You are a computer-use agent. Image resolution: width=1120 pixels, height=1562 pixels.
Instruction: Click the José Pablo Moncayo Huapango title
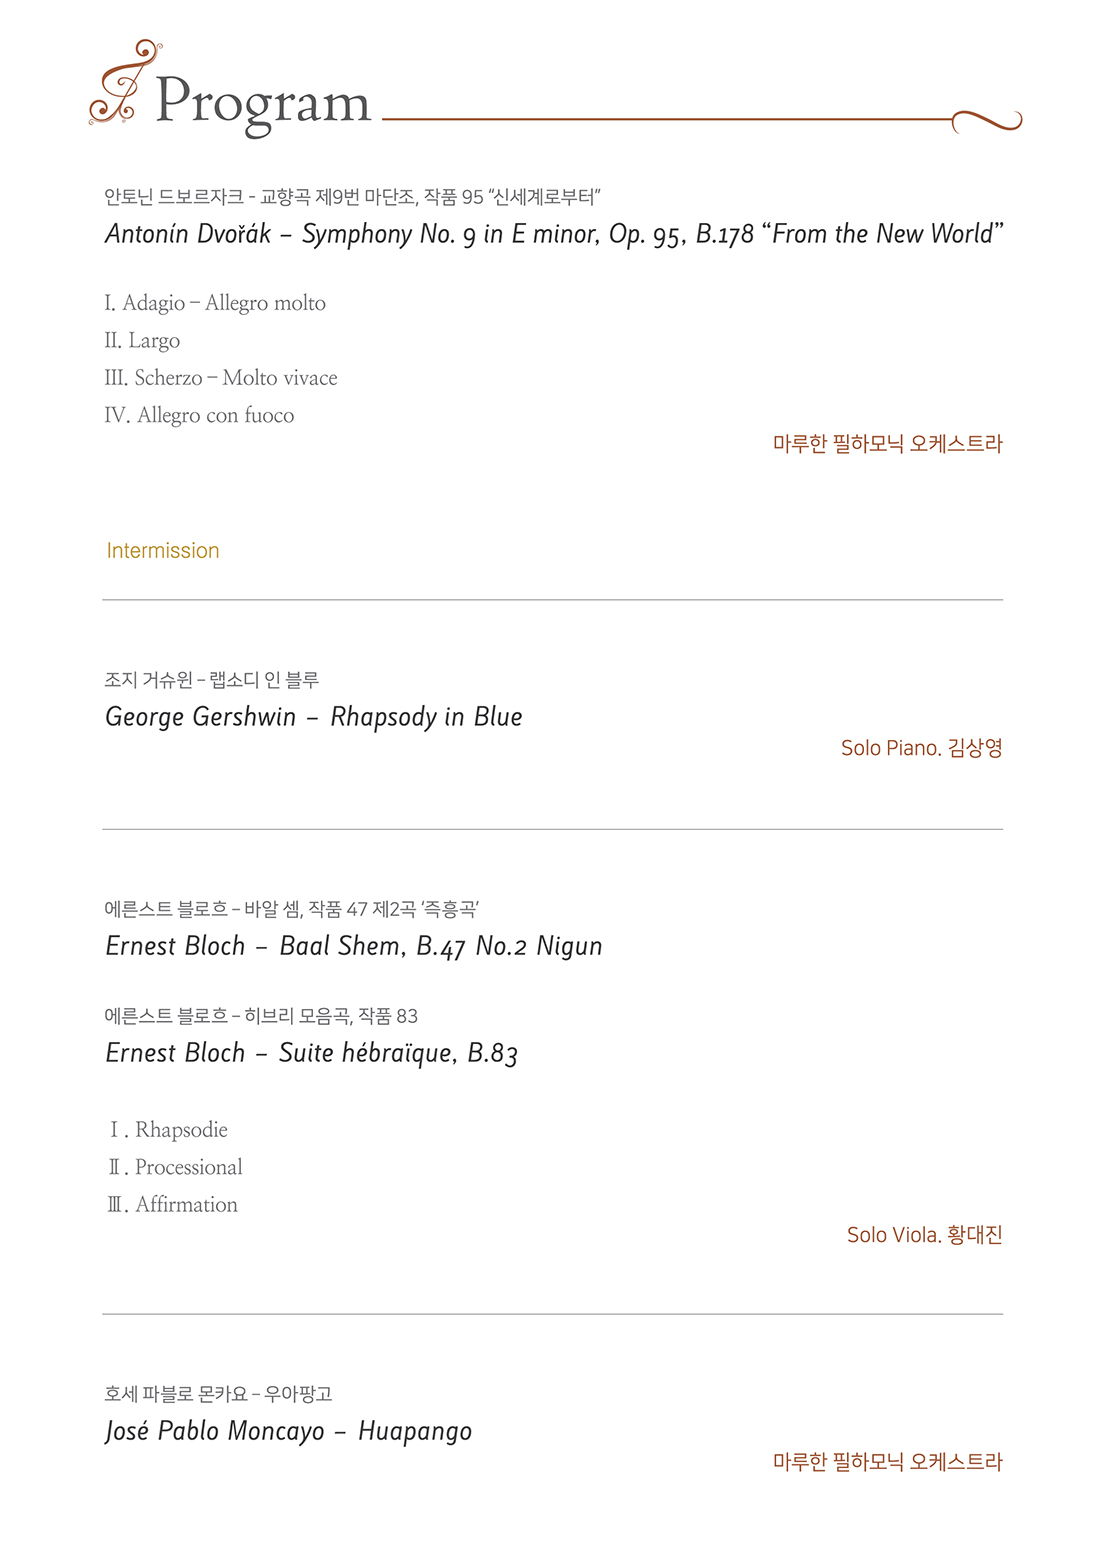pyautogui.click(x=288, y=1431)
